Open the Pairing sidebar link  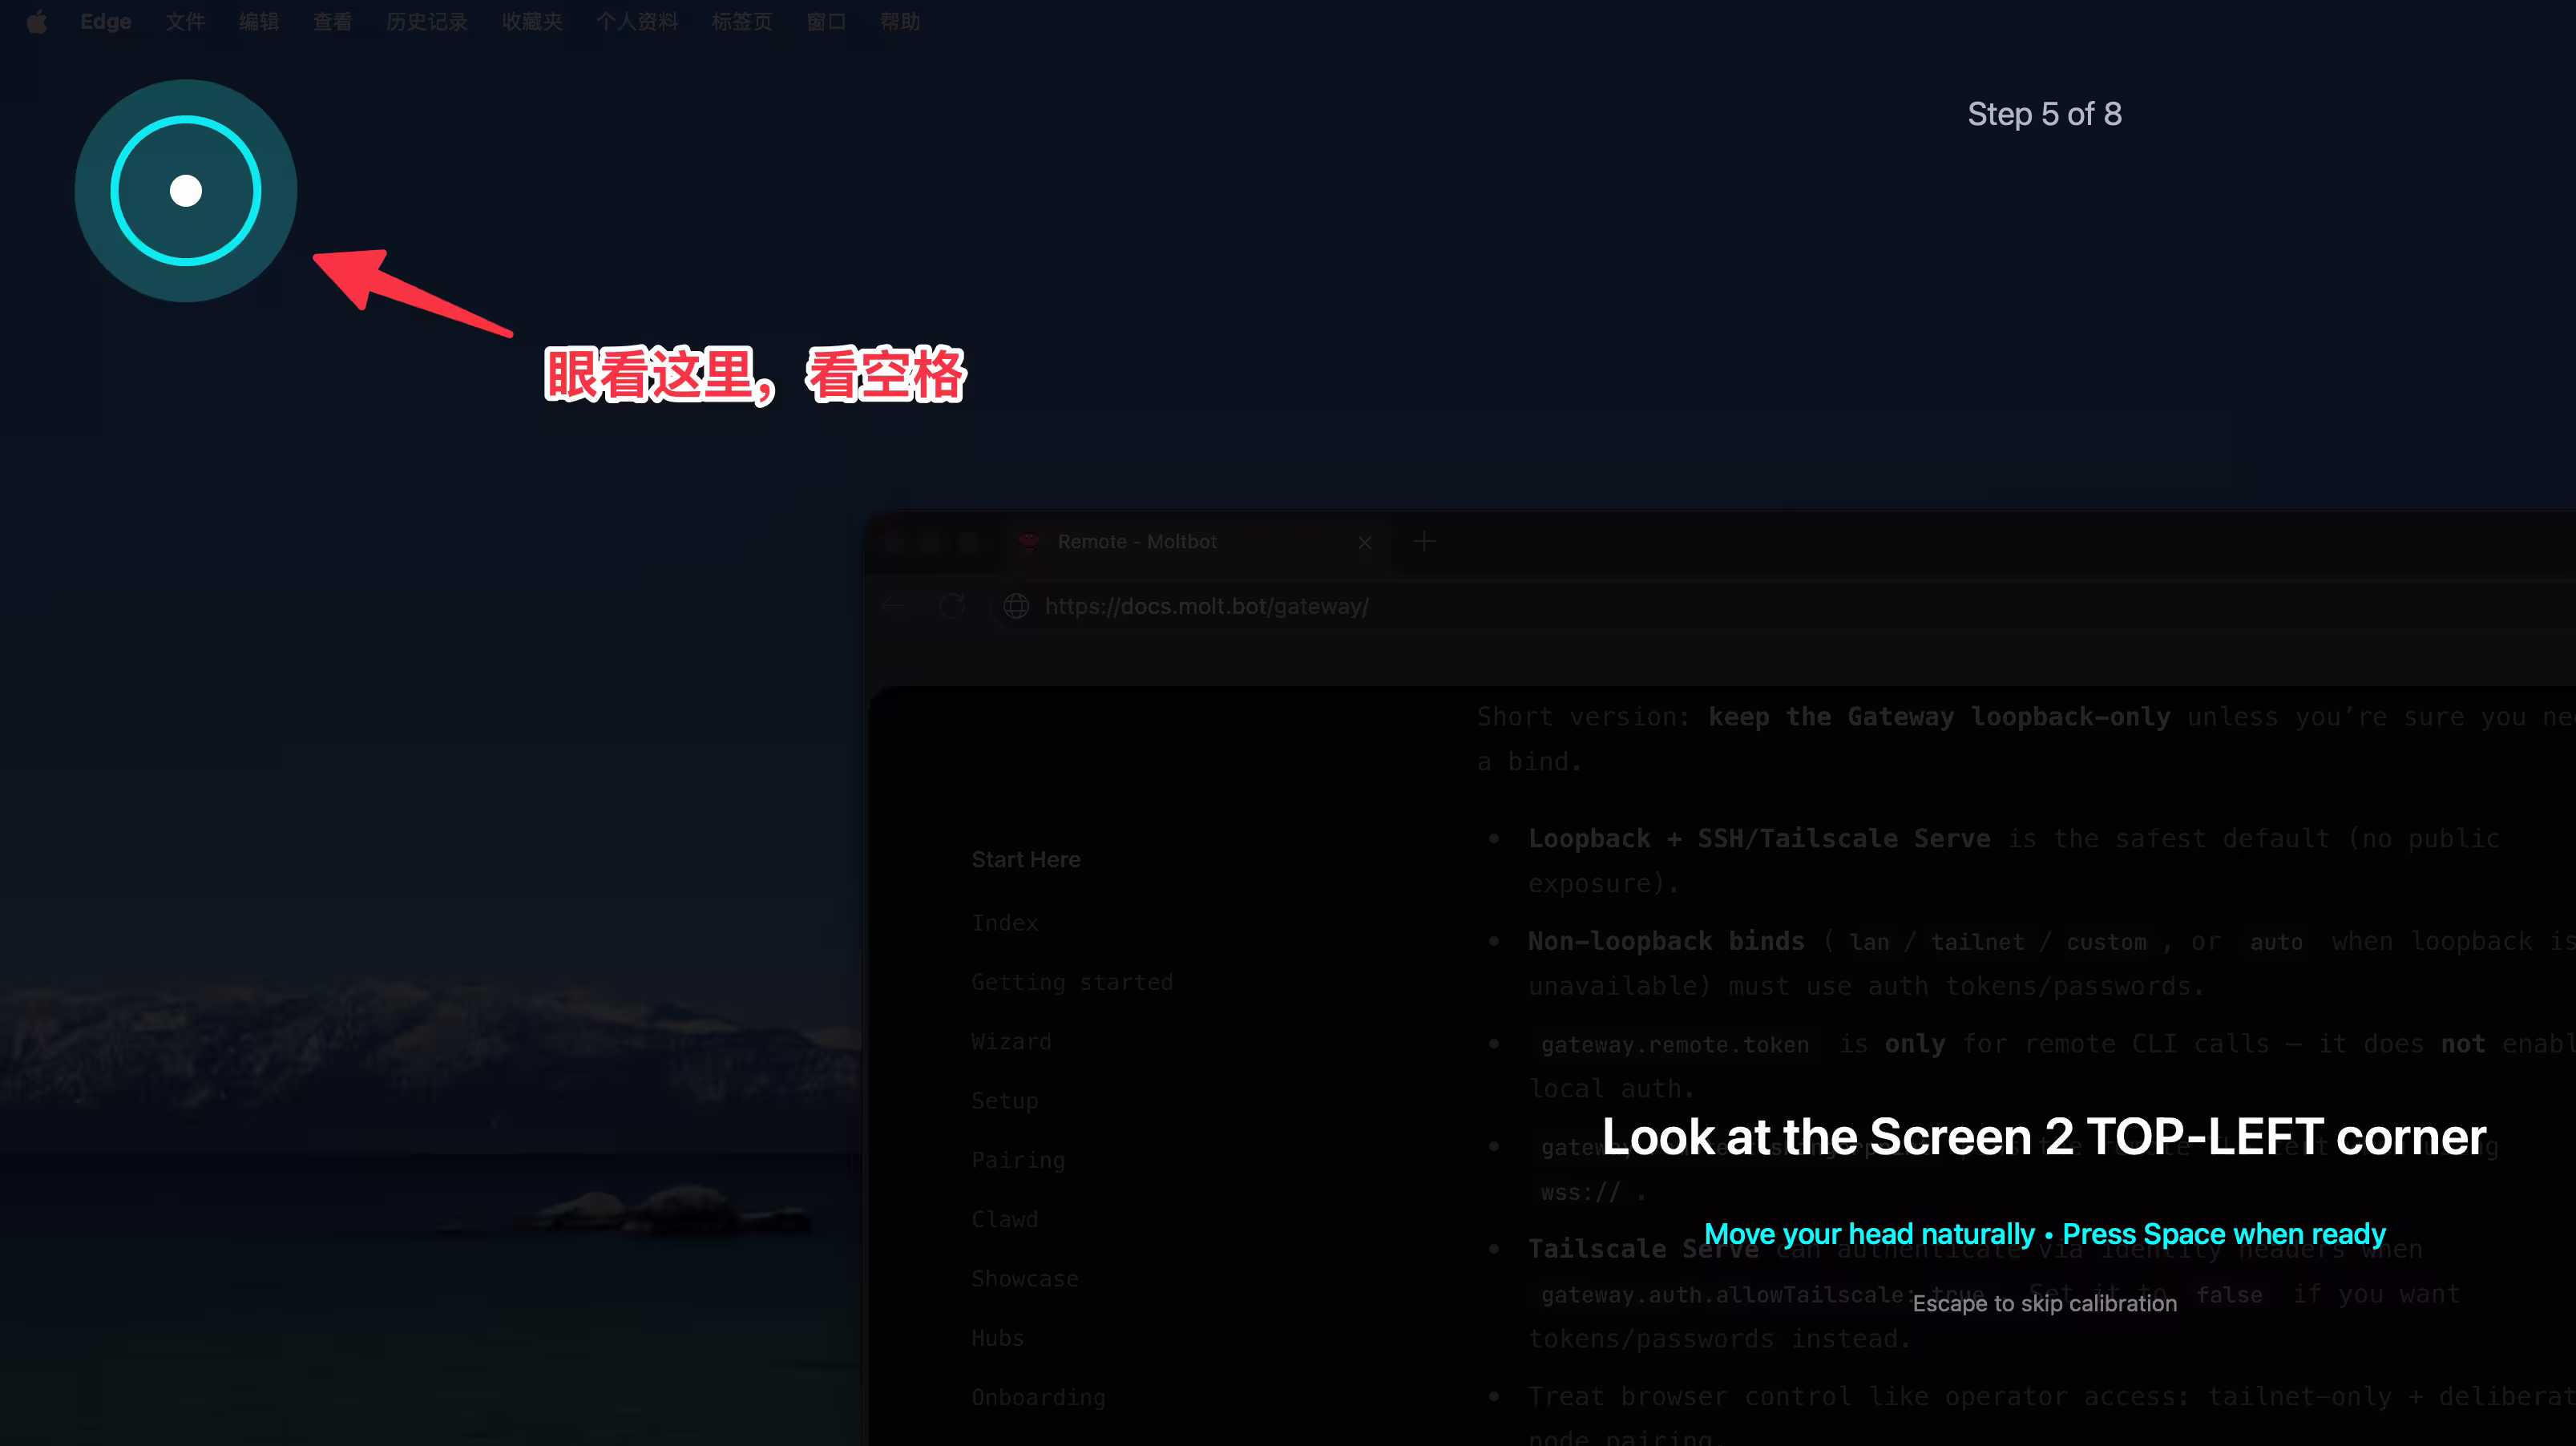tap(1017, 1160)
